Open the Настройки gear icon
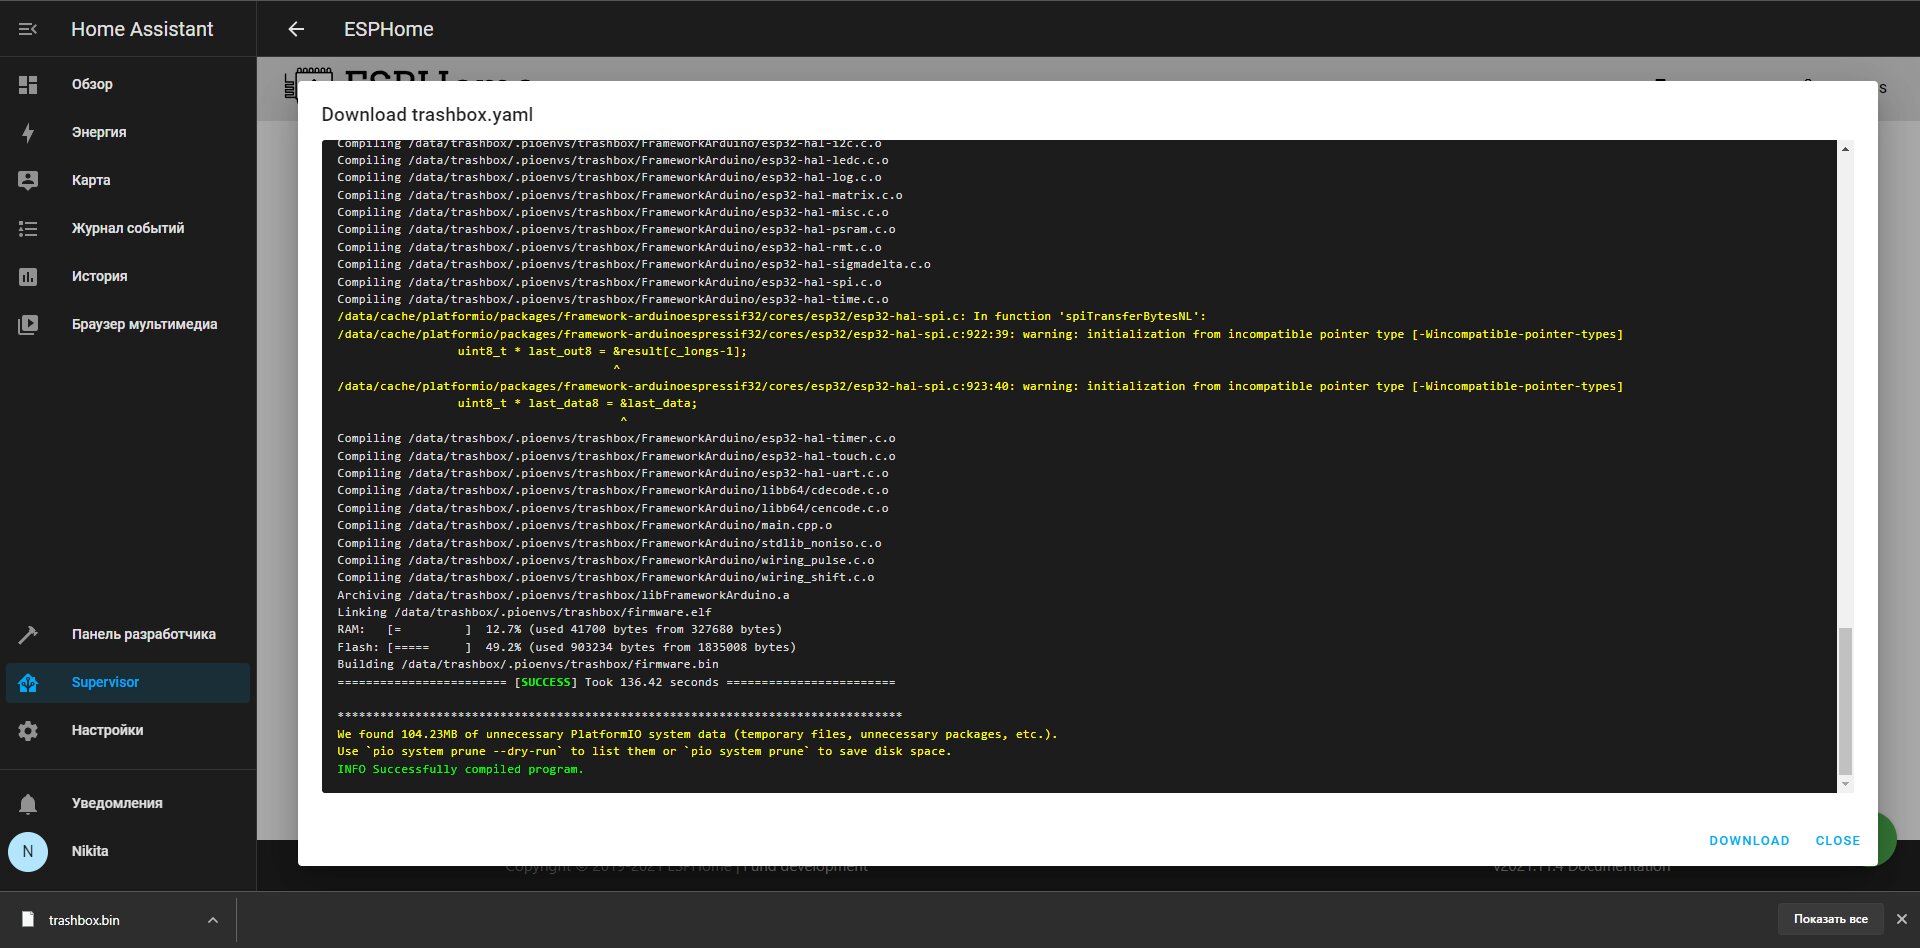 [28, 731]
